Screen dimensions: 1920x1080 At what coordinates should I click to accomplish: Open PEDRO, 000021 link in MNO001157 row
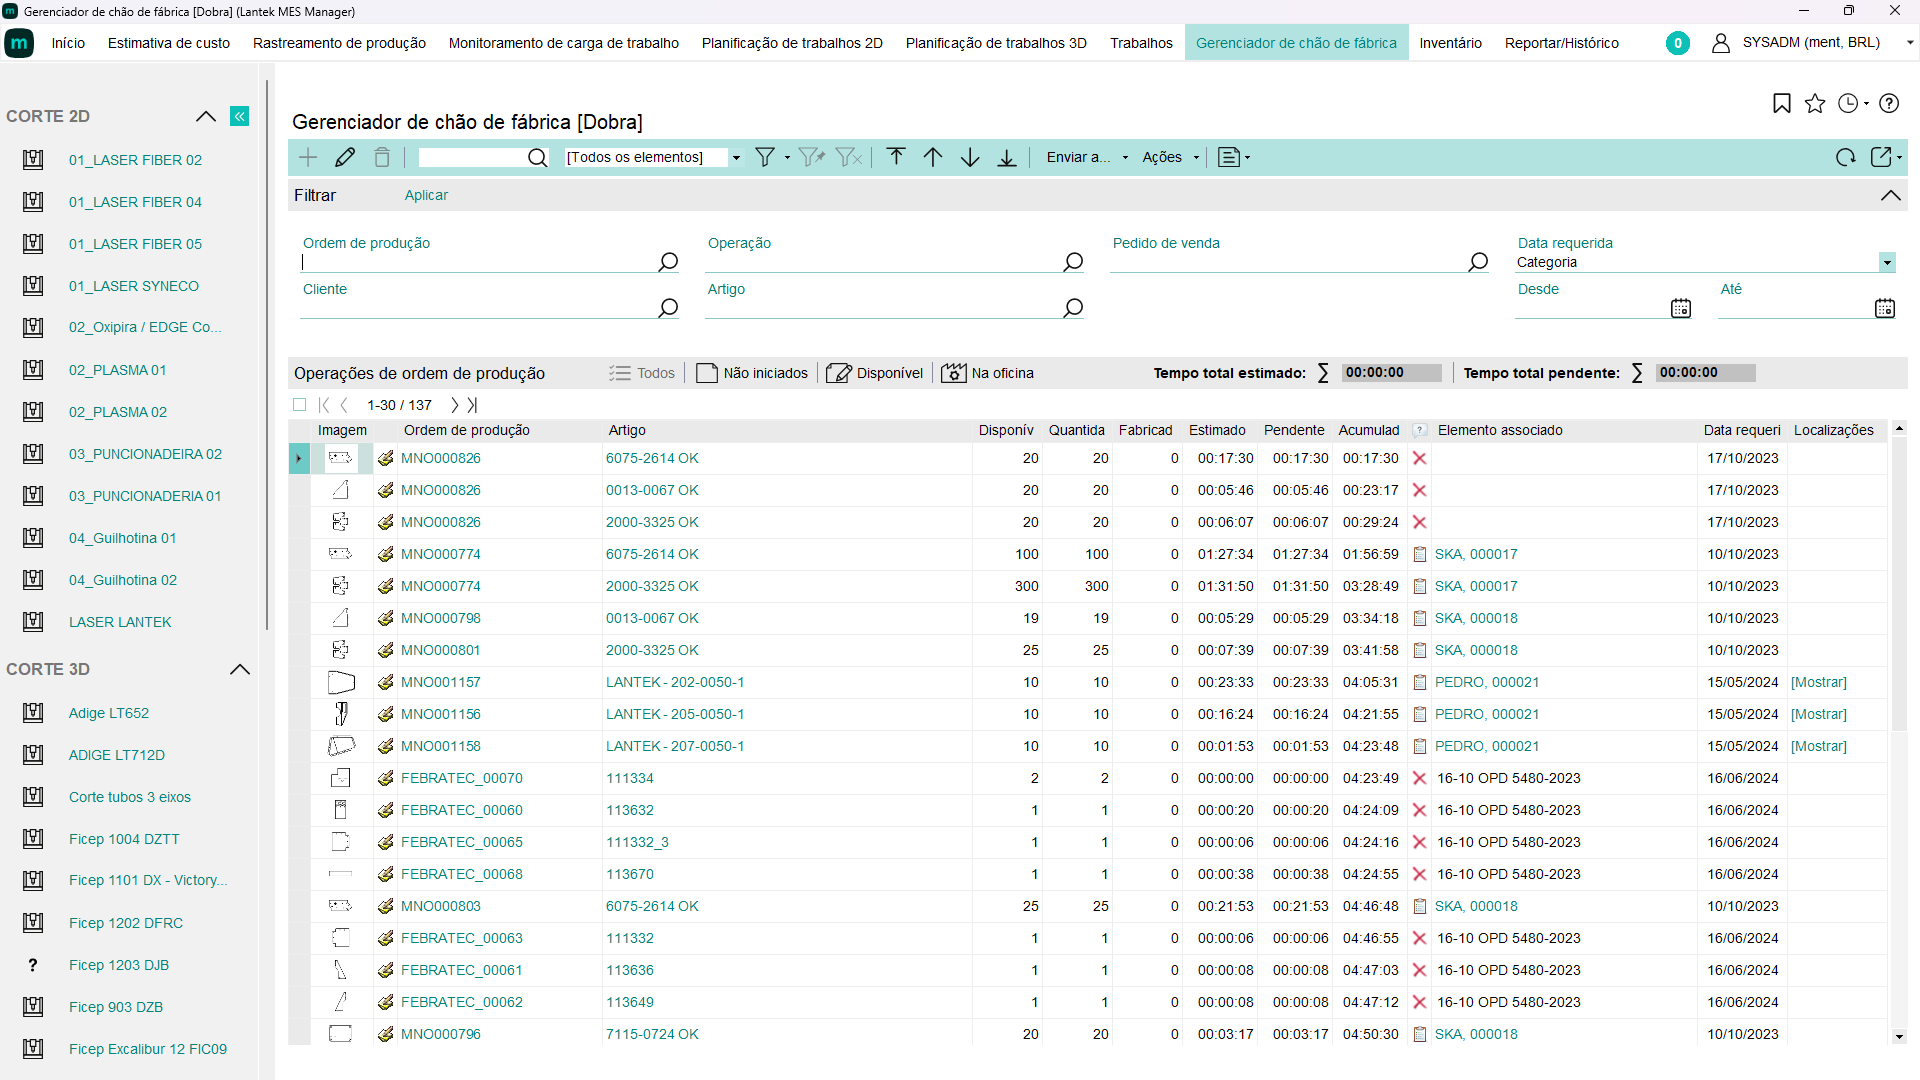(1487, 682)
